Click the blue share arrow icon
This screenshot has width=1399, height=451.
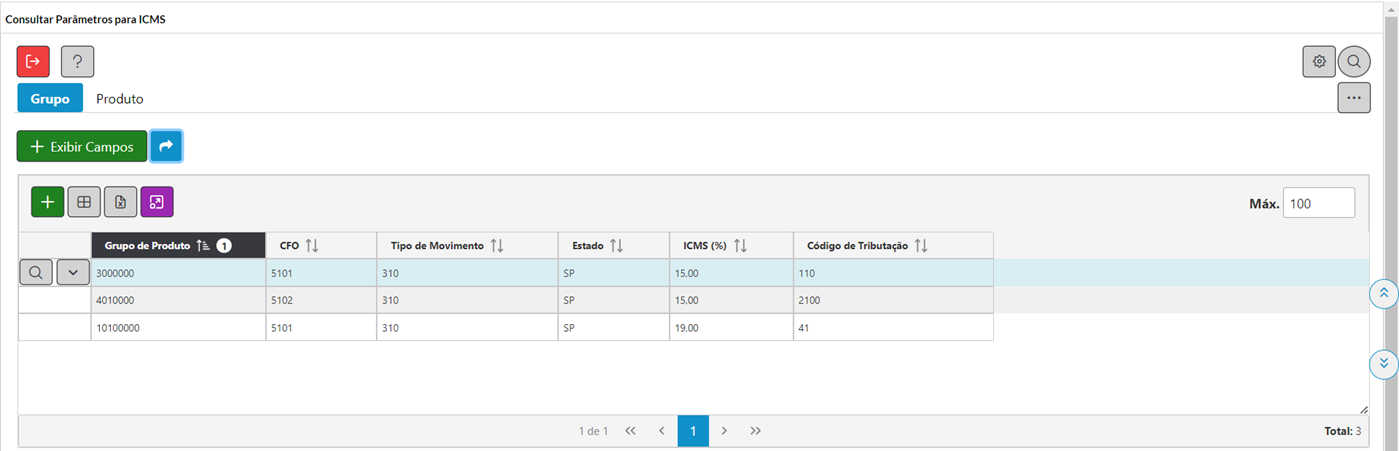tap(166, 146)
